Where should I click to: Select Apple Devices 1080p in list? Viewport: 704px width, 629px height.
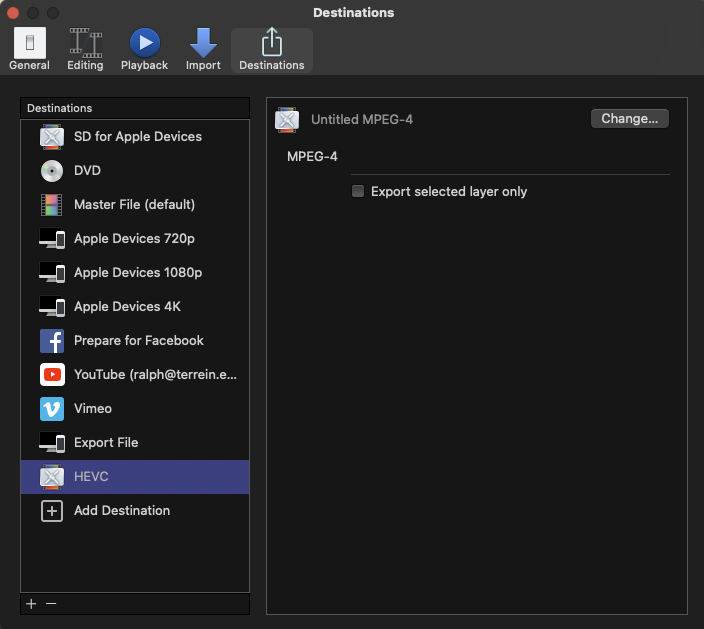(138, 273)
